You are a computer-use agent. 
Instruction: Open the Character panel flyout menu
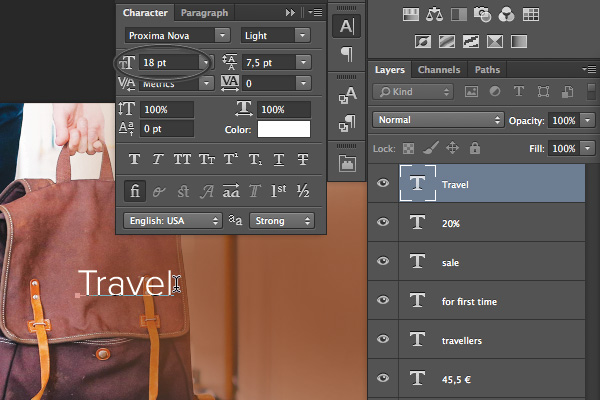point(316,13)
